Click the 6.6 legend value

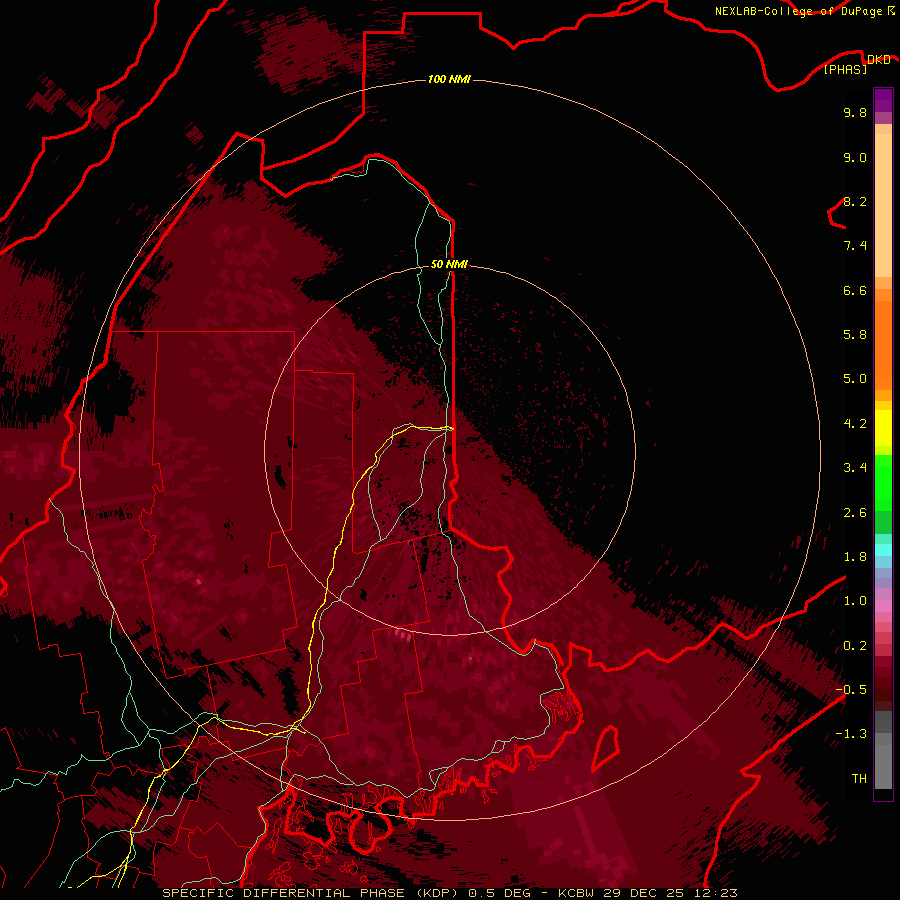point(855,290)
